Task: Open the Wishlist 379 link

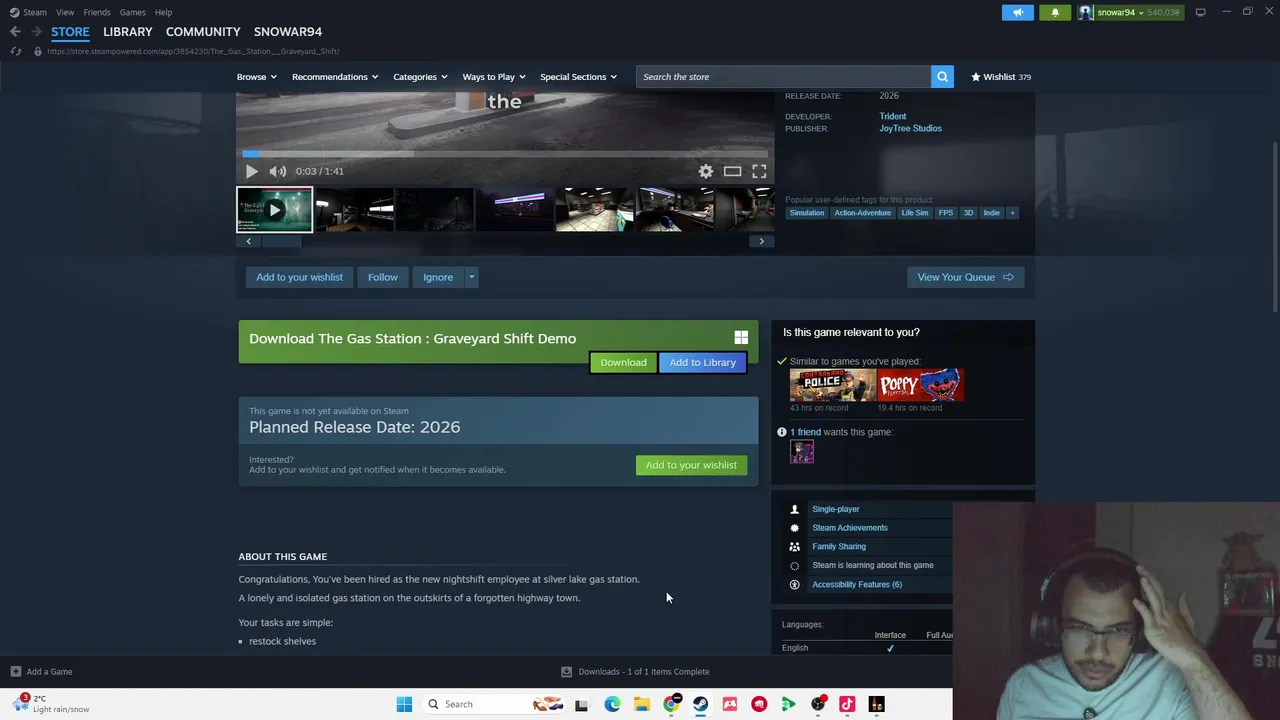Action: [1001, 77]
